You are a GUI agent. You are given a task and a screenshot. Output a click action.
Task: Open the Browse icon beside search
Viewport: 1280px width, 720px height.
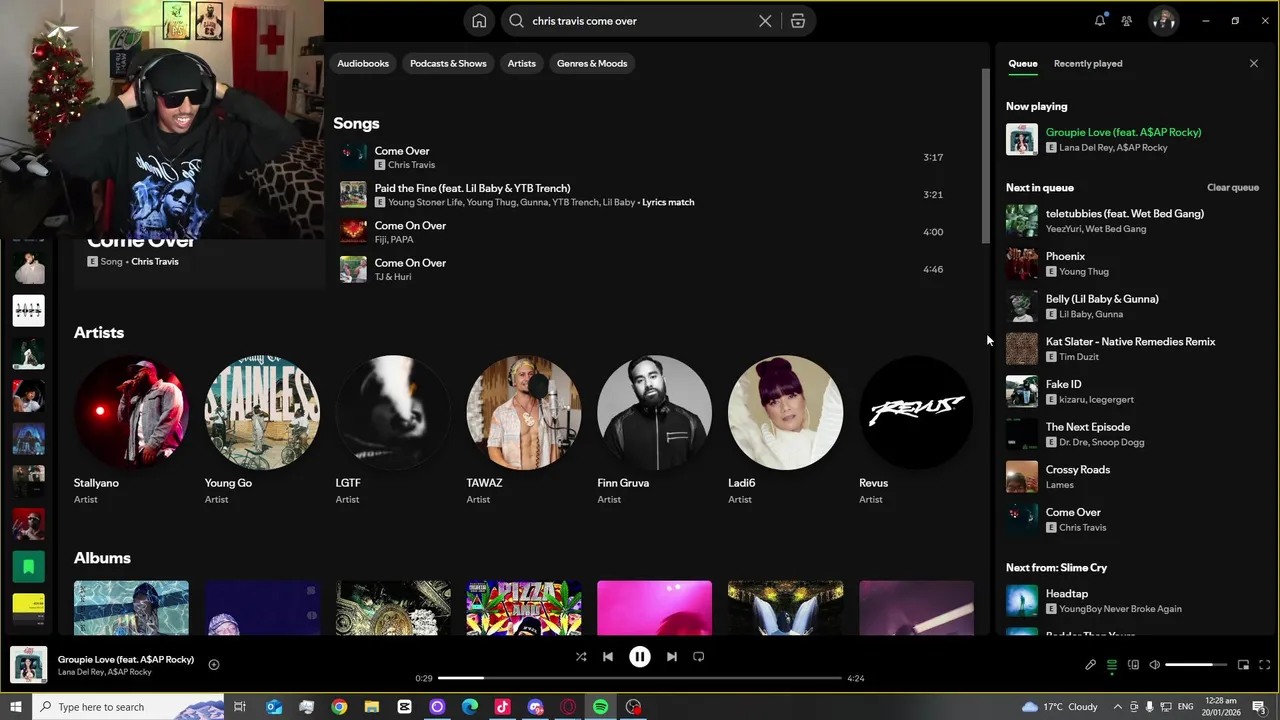click(797, 21)
